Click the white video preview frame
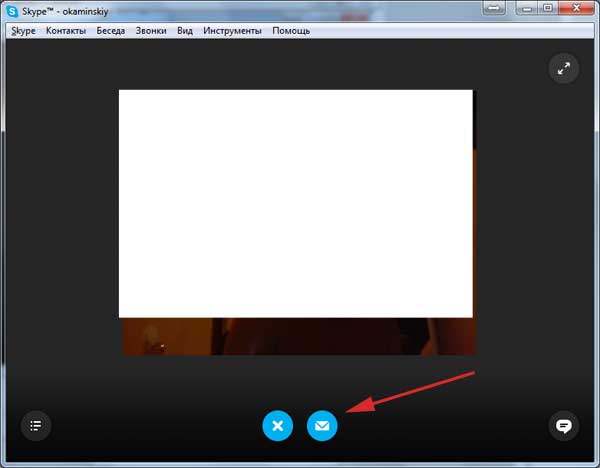 296,203
